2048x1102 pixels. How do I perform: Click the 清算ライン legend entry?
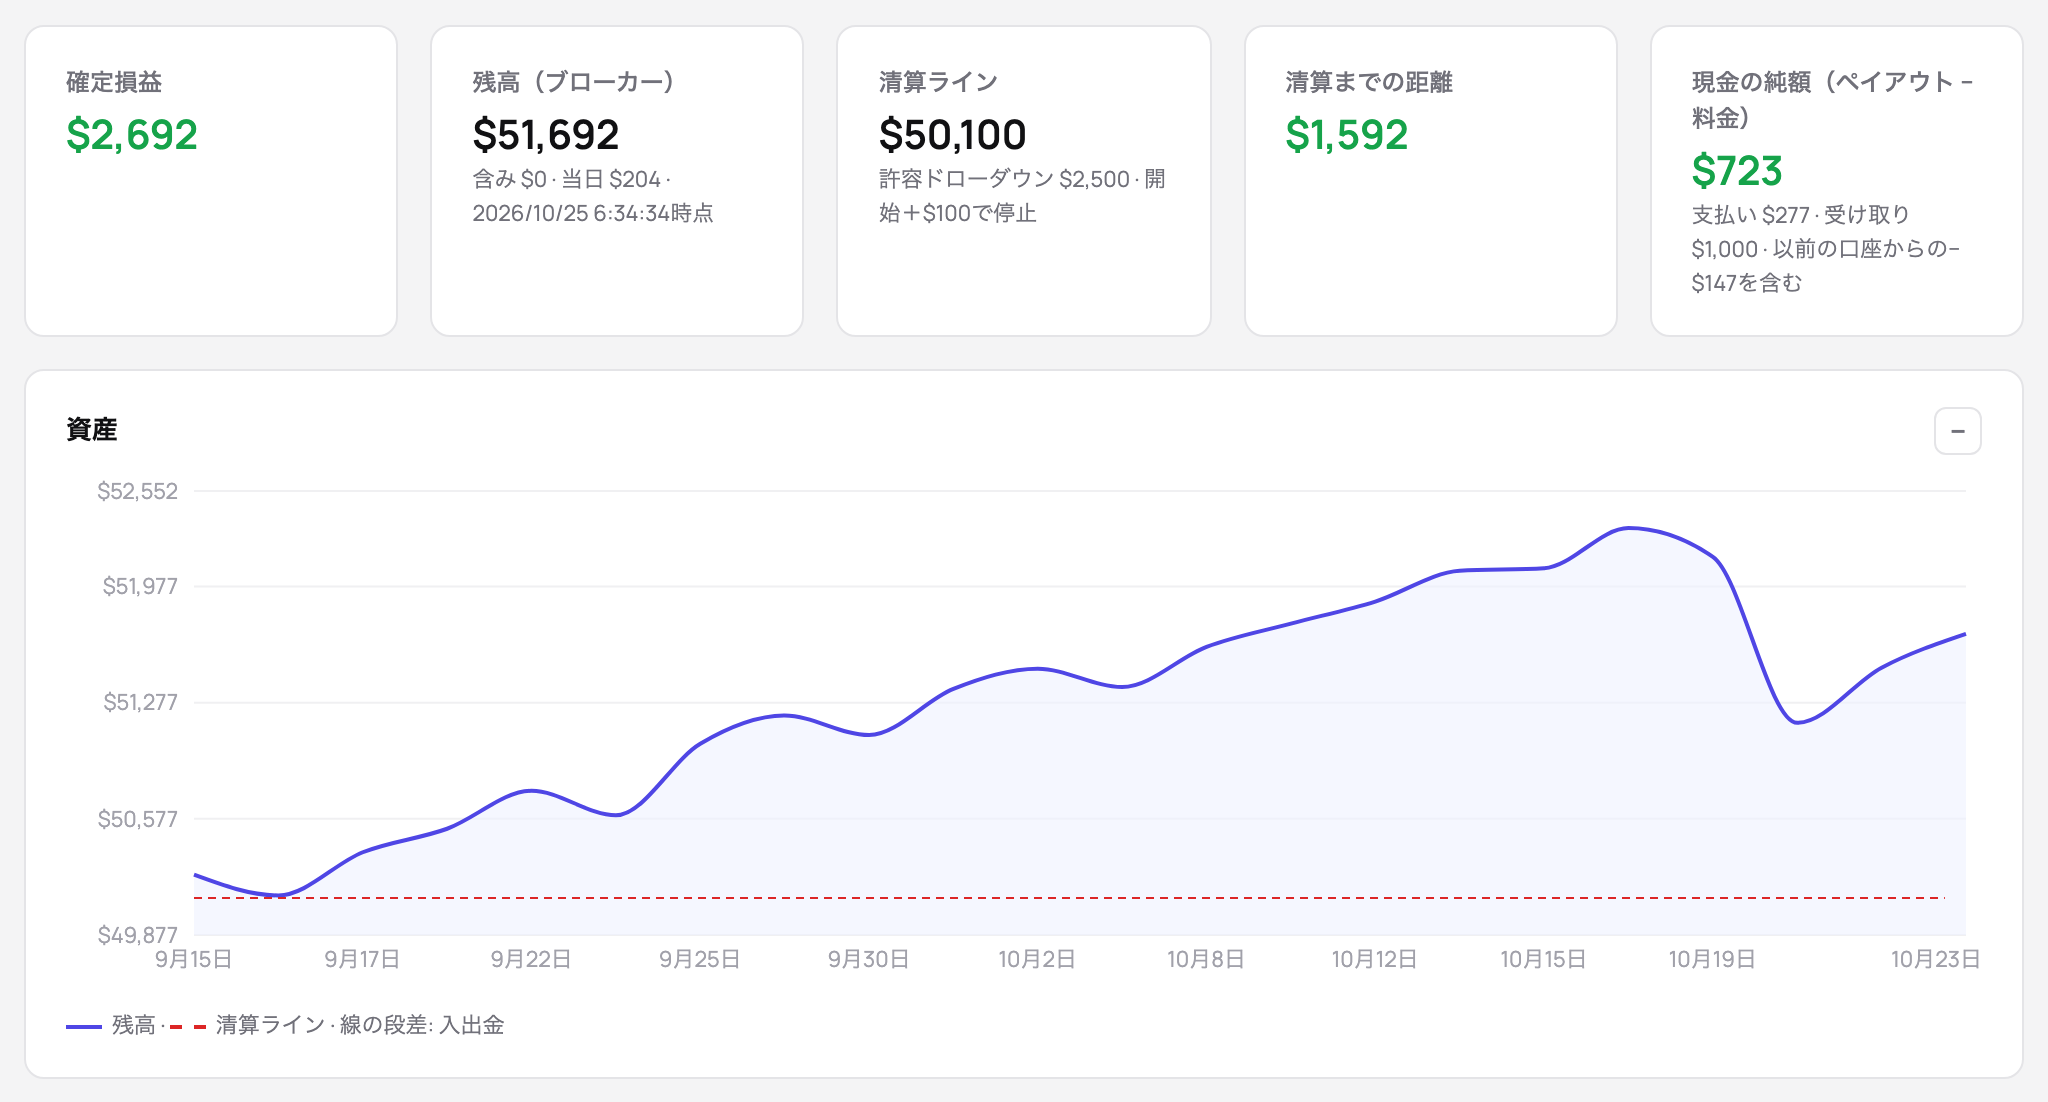[x=247, y=1025]
